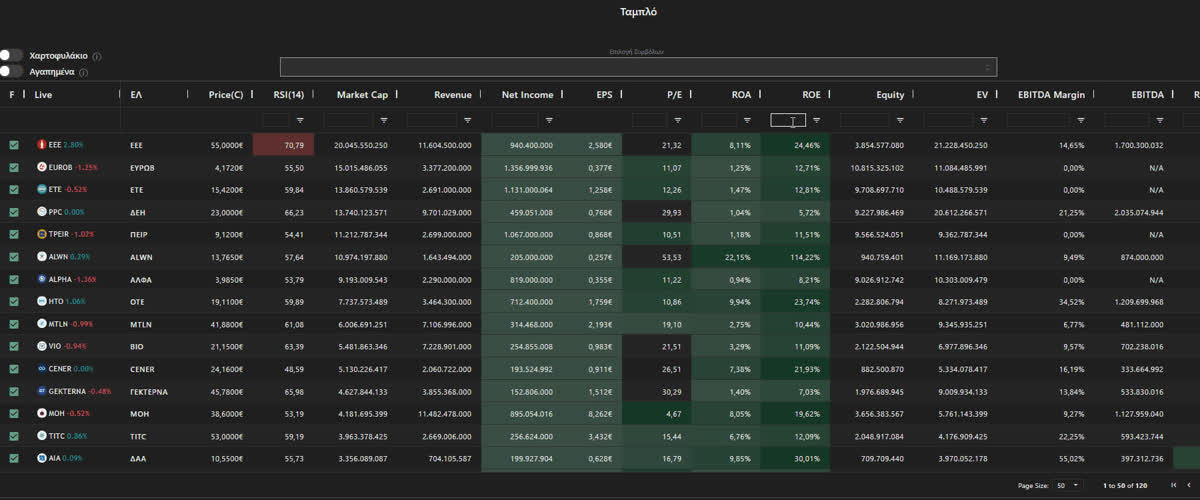Click ΓΕΚΤΕΡΝΑ in the ΕΛ column

(149, 391)
